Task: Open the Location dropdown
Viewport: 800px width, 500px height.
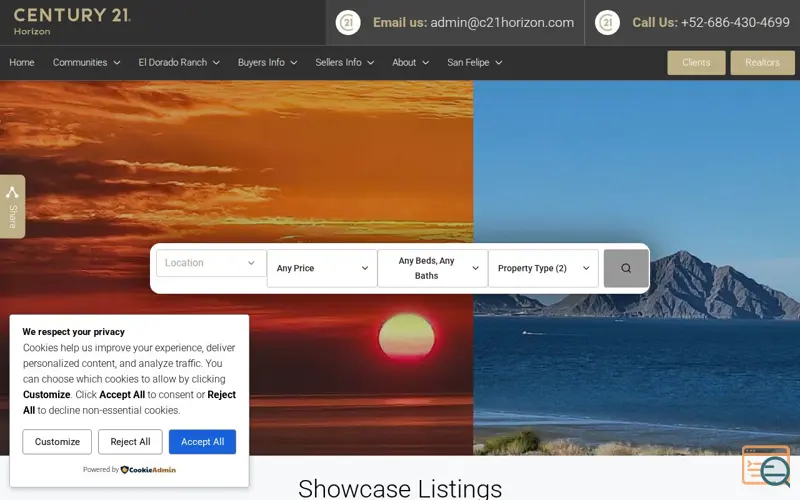Action: point(211,263)
